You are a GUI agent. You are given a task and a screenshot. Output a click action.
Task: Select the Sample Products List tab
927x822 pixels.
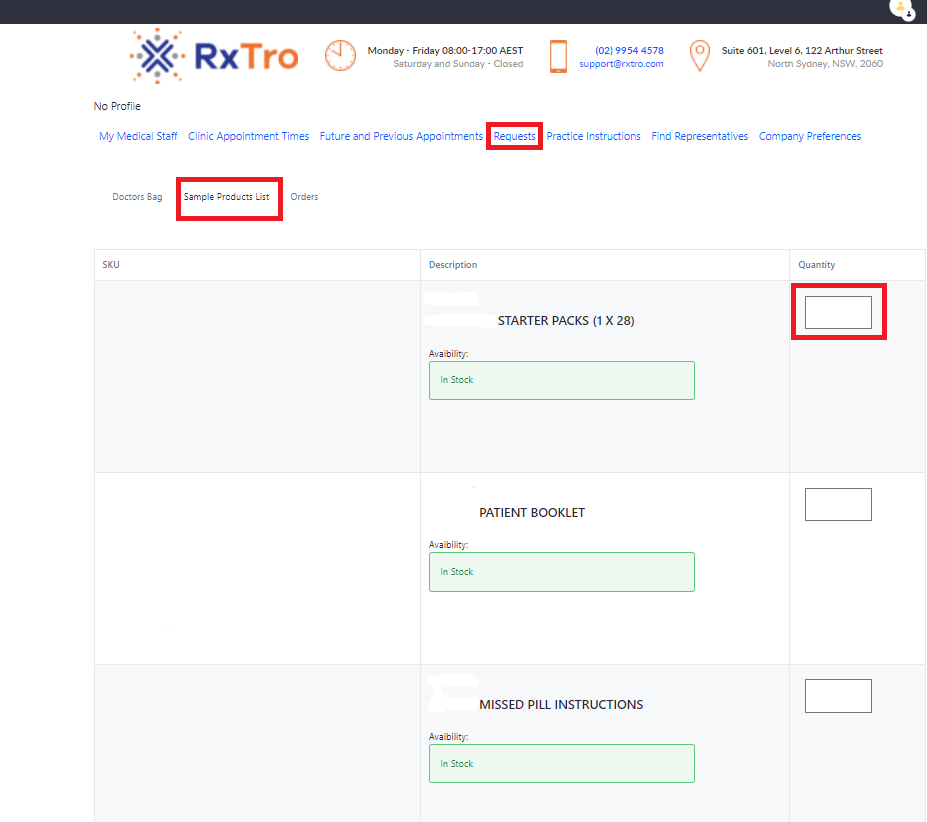point(227,197)
